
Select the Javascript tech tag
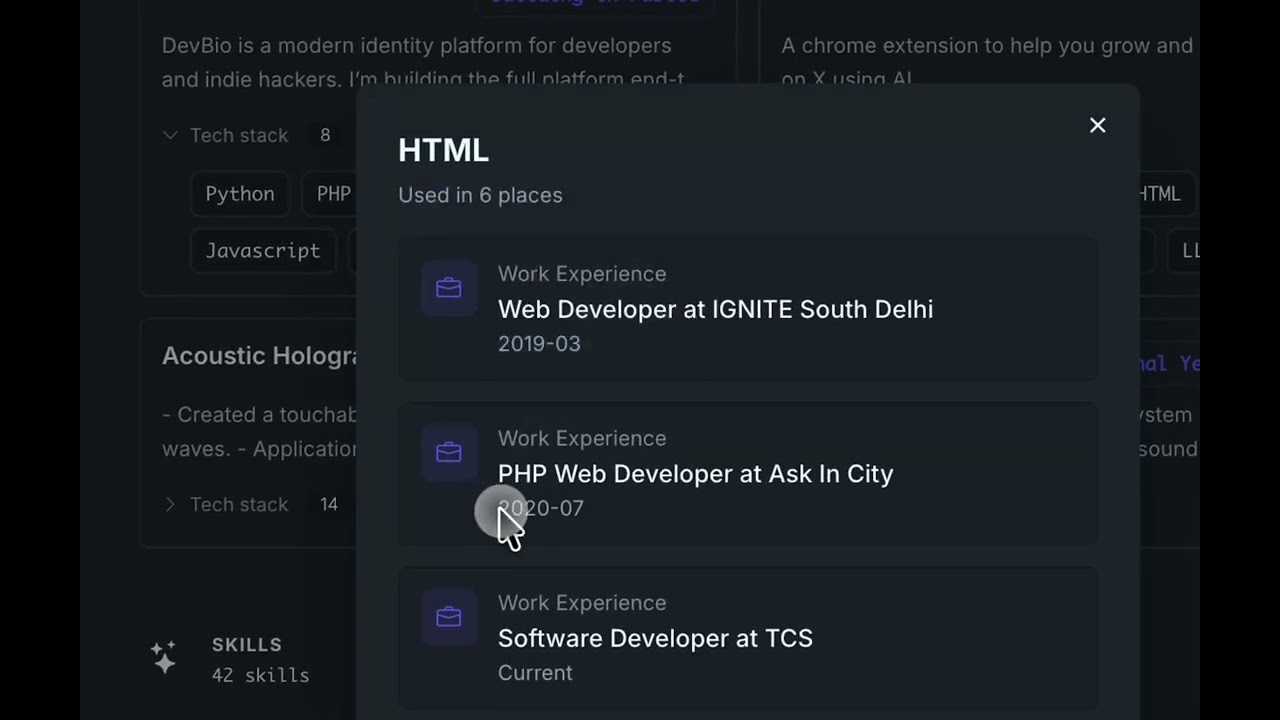pos(263,251)
